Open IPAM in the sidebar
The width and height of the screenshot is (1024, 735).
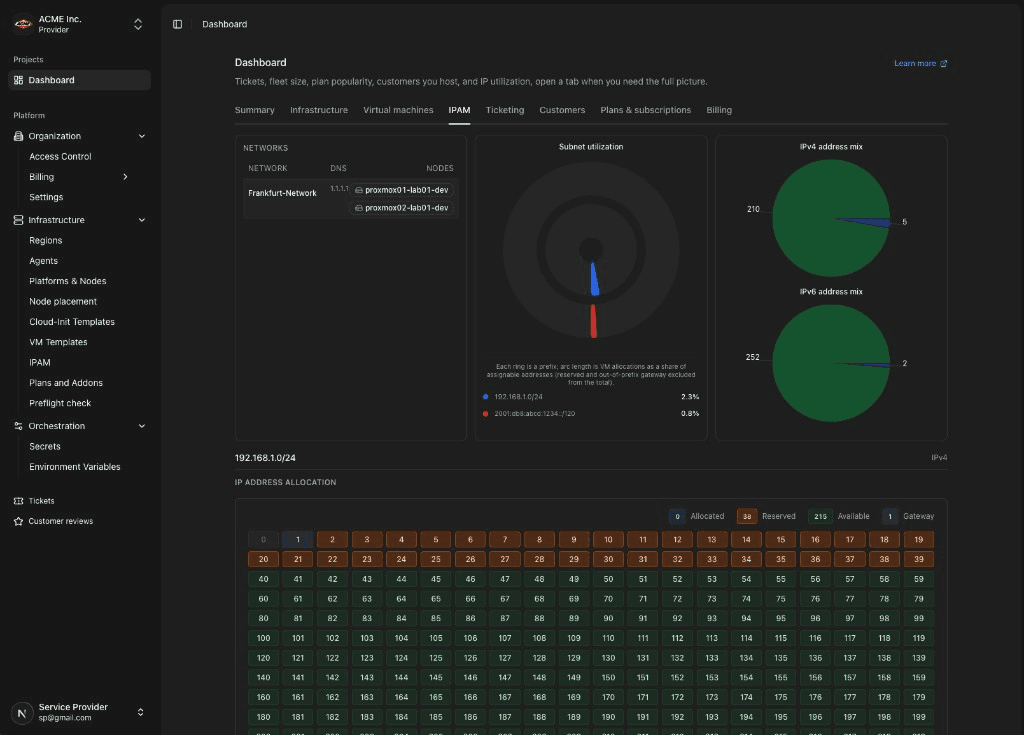click(40, 363)
